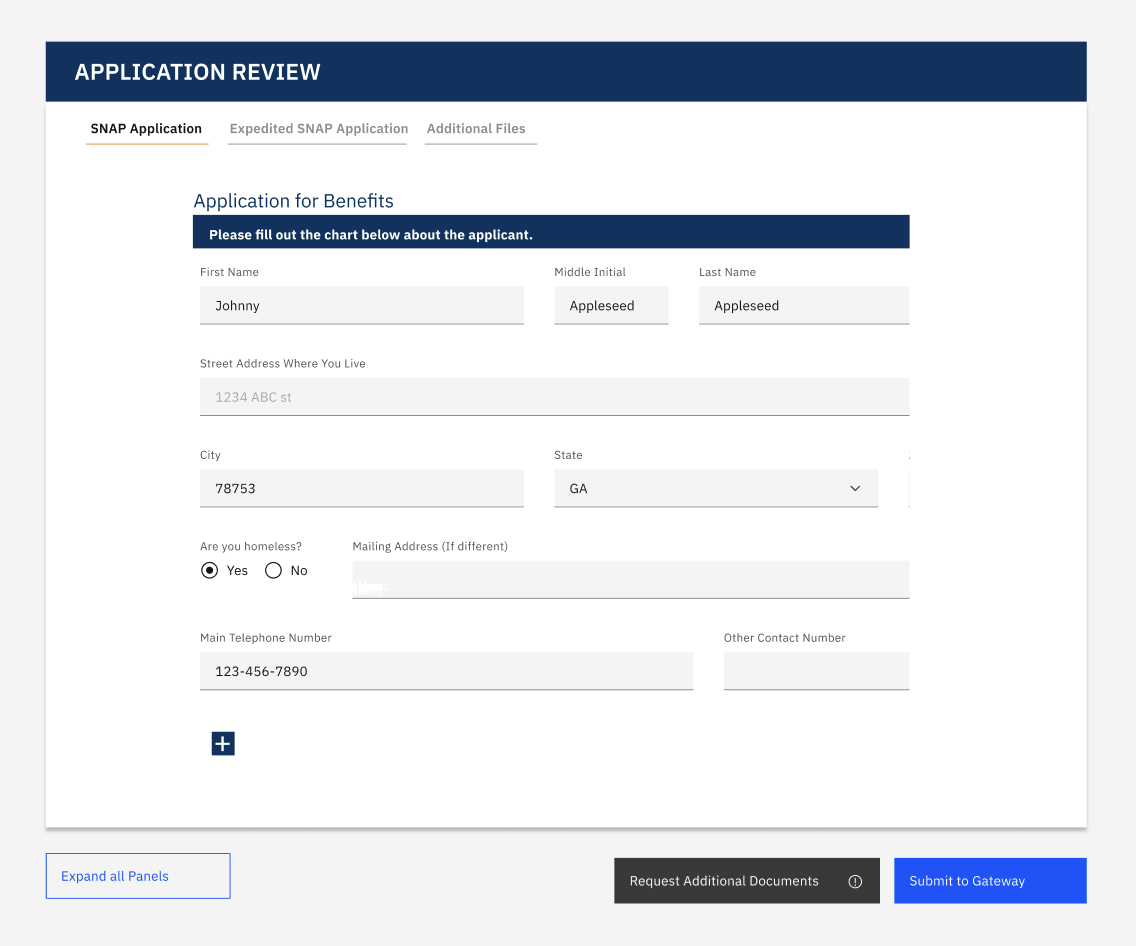The image size is (1136, 946).
Task: Click the Street Address Where You Live field
Action: tap(554, 397)
